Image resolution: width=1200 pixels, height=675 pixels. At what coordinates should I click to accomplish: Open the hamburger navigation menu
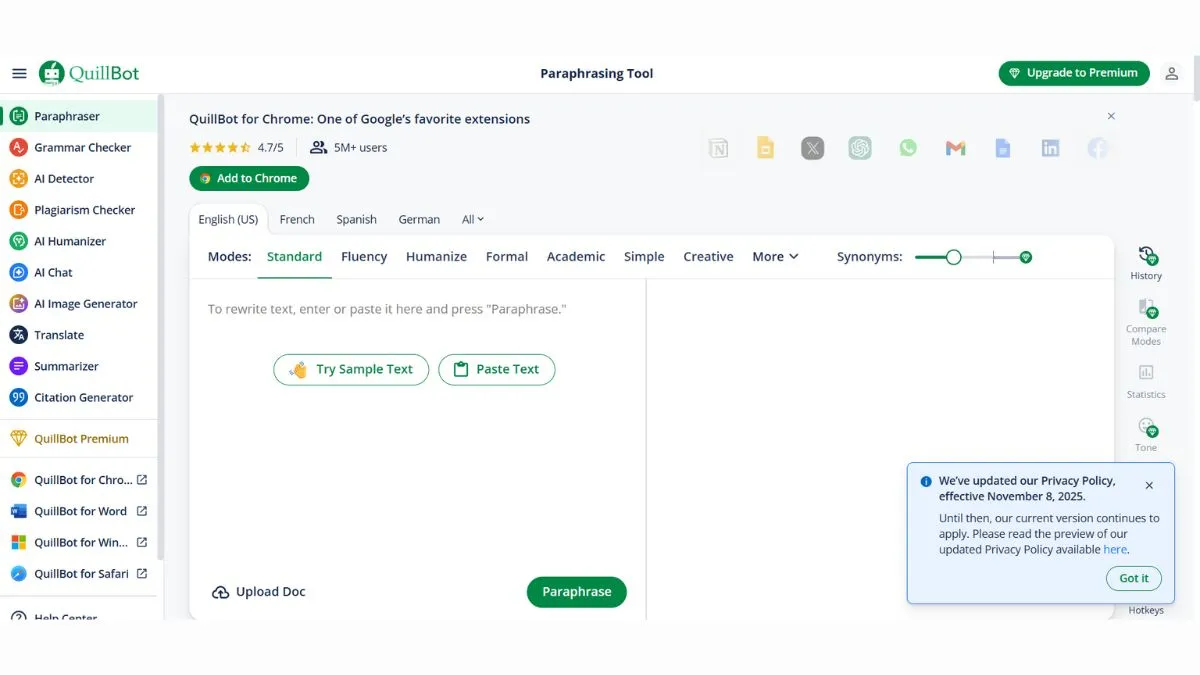pyautogui.click(x=19, y=72)
